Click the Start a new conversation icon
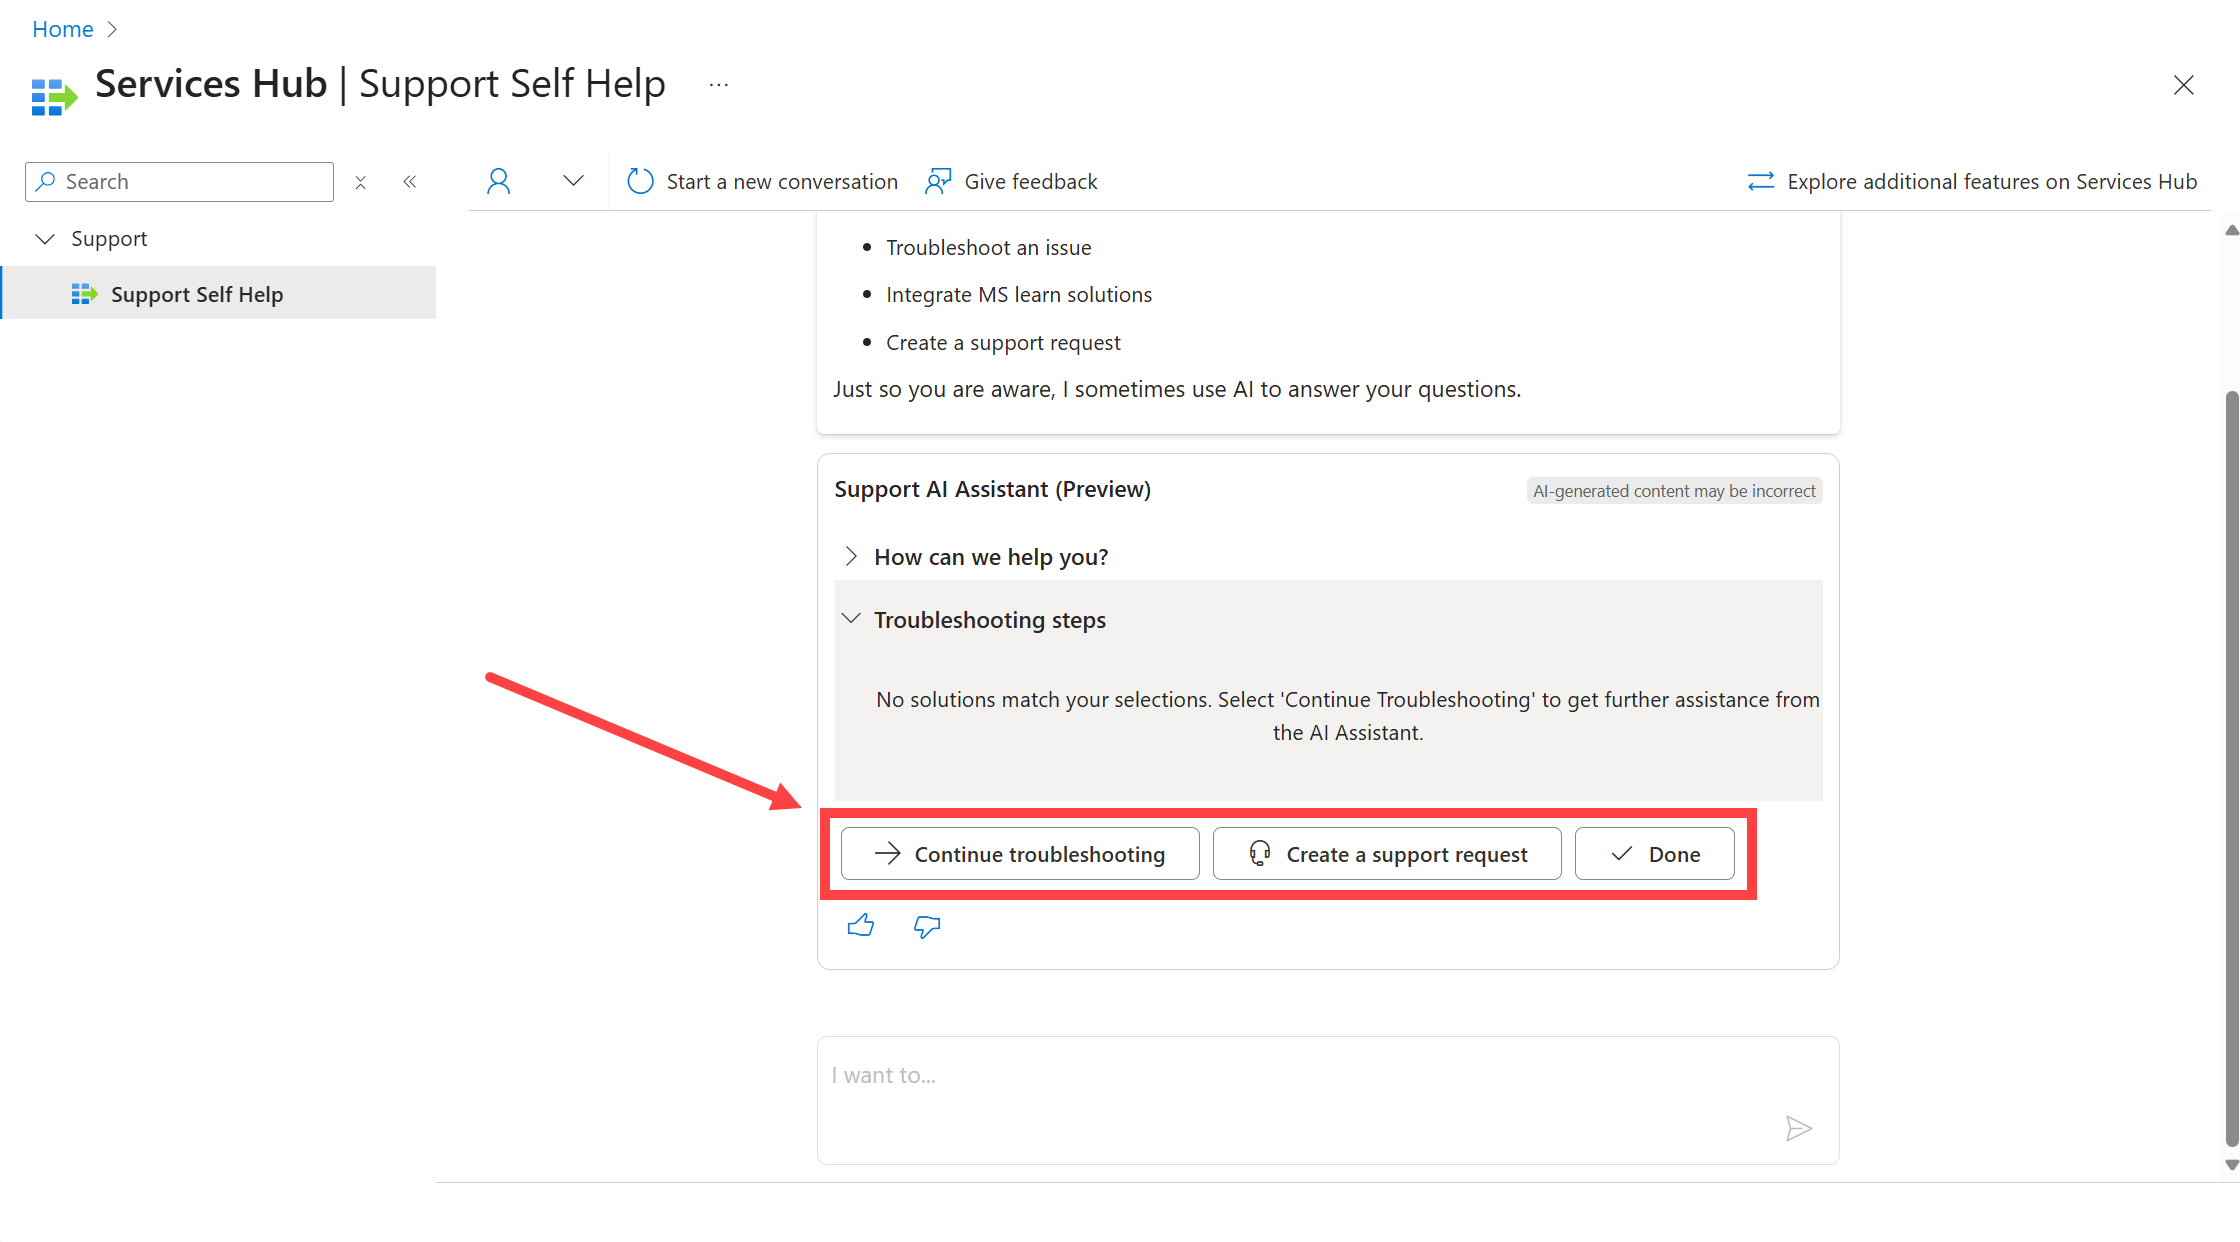The image size is (2240, 1242). (x=638, y=180)
